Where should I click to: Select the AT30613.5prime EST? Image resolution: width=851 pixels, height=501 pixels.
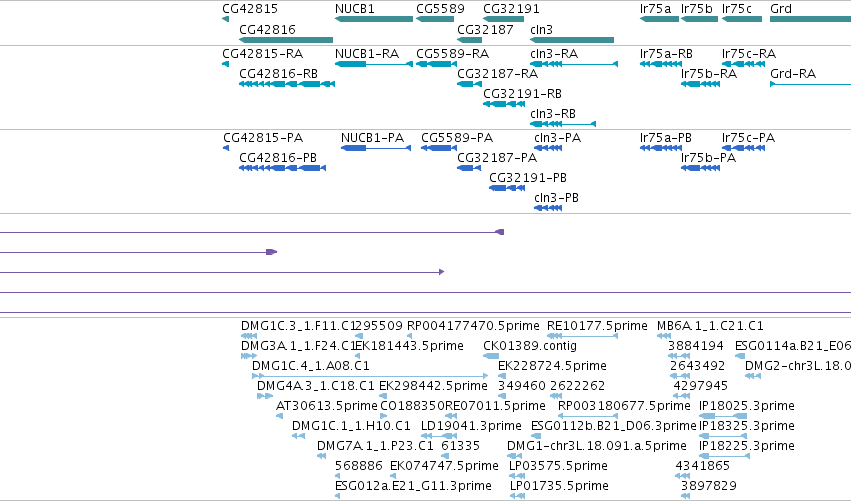pos(279,416)
